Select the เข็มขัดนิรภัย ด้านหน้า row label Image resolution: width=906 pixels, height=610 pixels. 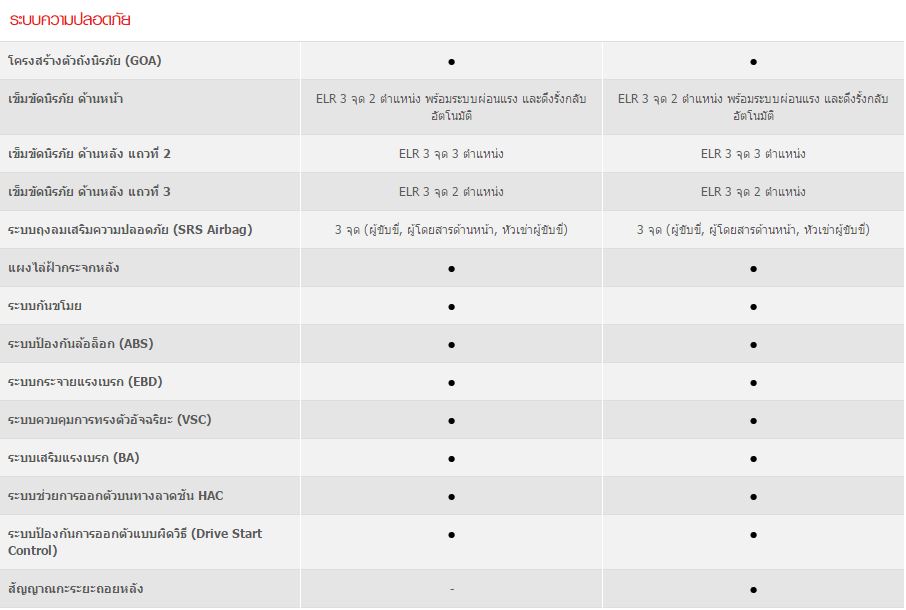coord(65,99)
